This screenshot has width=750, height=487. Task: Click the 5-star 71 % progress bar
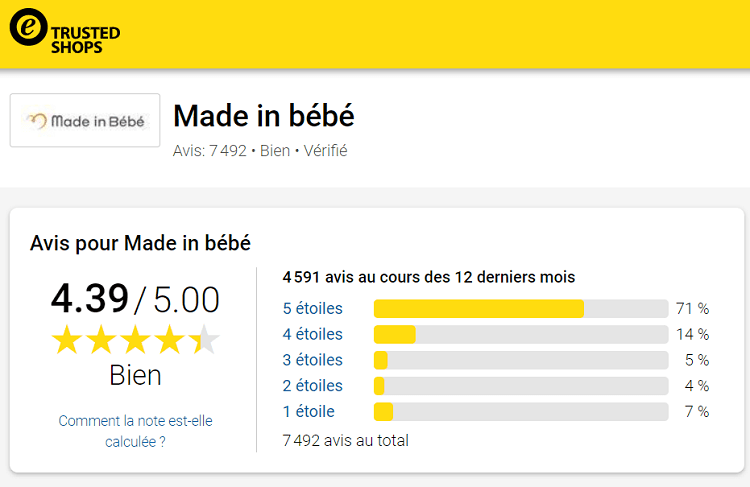[x=520, y=308]
